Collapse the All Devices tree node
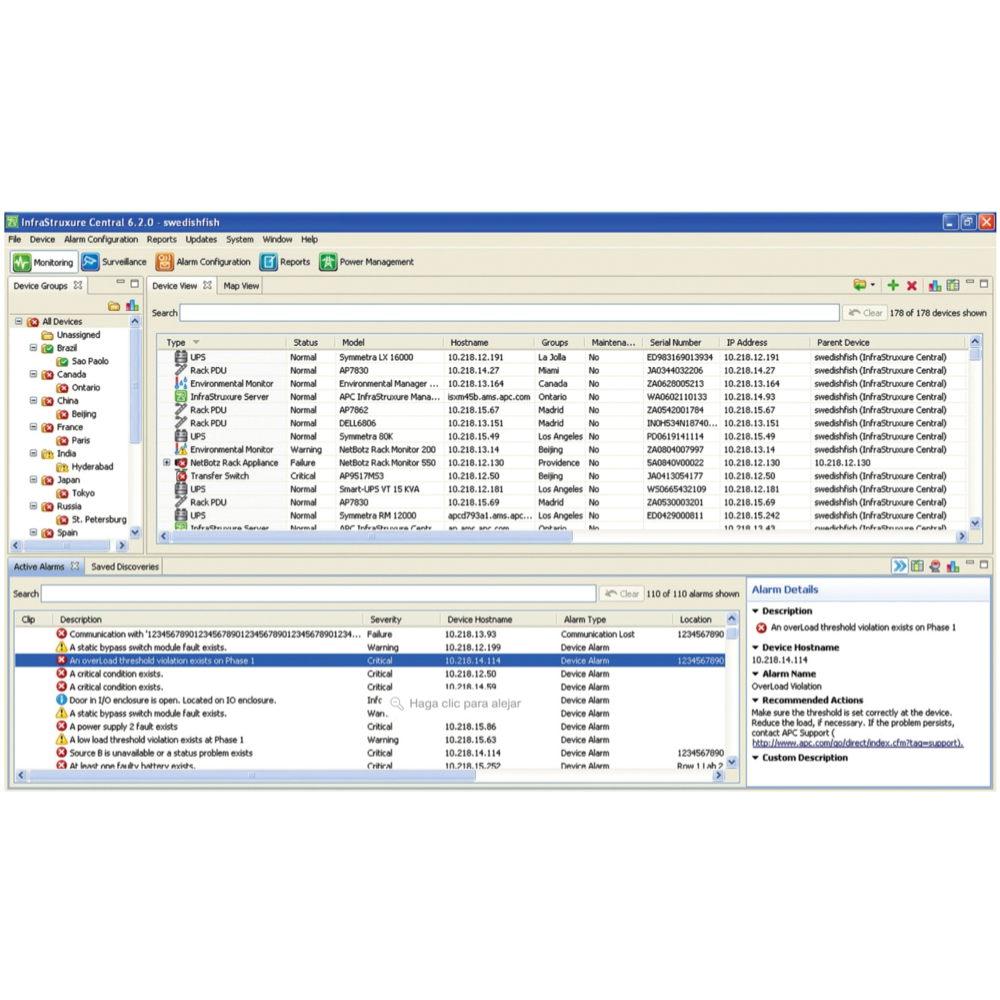 click(x=18, y=321)
